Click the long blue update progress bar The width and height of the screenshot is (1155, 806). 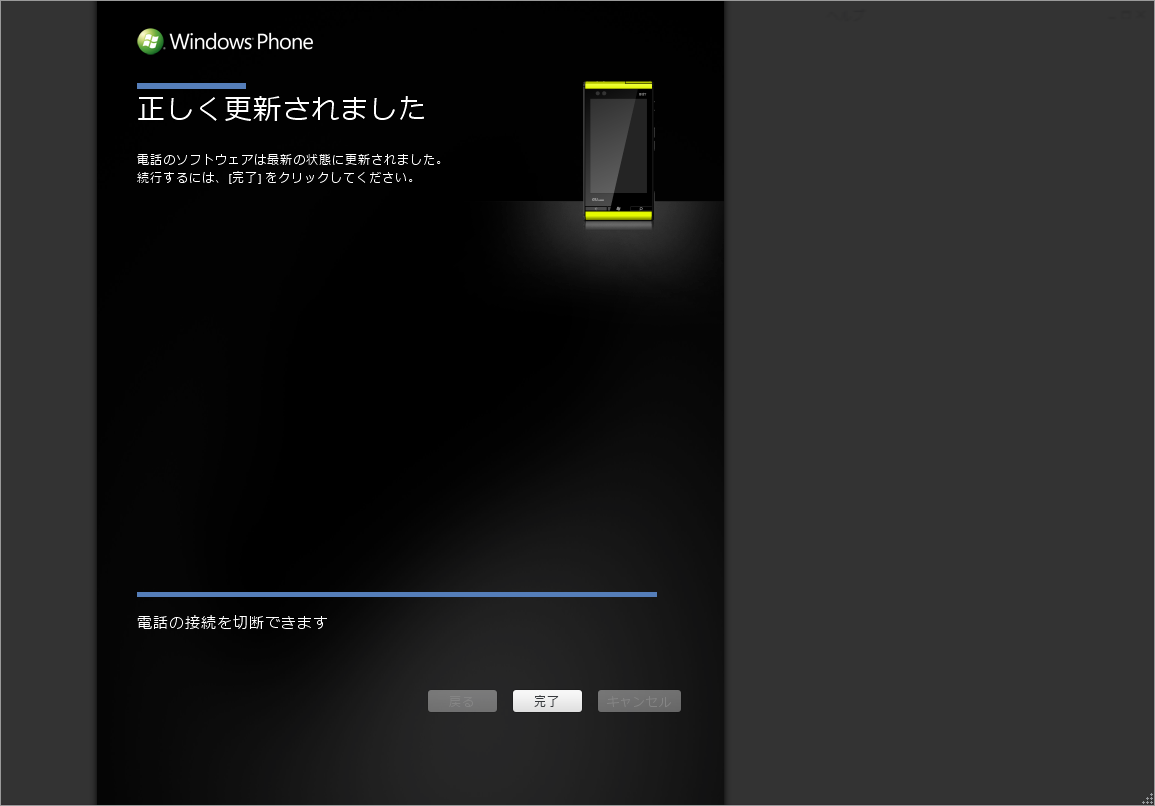pyautogui.click(x=396, y=594)
